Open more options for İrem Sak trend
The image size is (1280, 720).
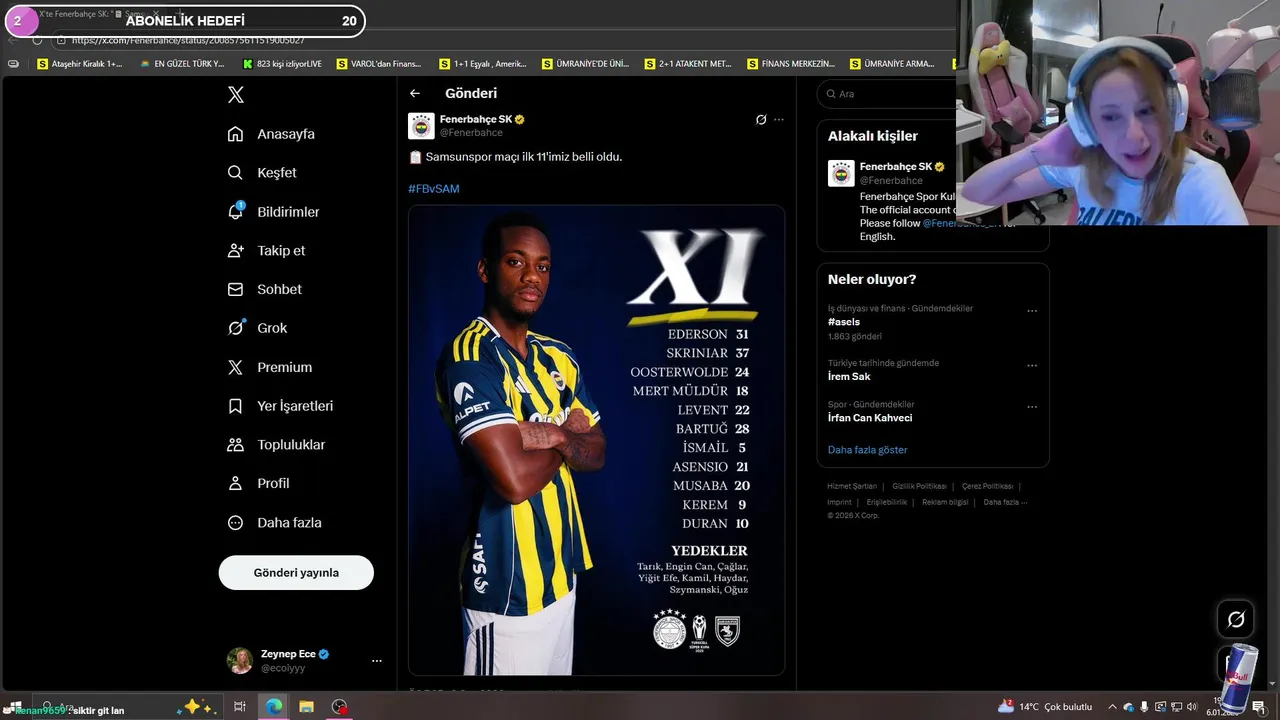tap(1032, 366)
